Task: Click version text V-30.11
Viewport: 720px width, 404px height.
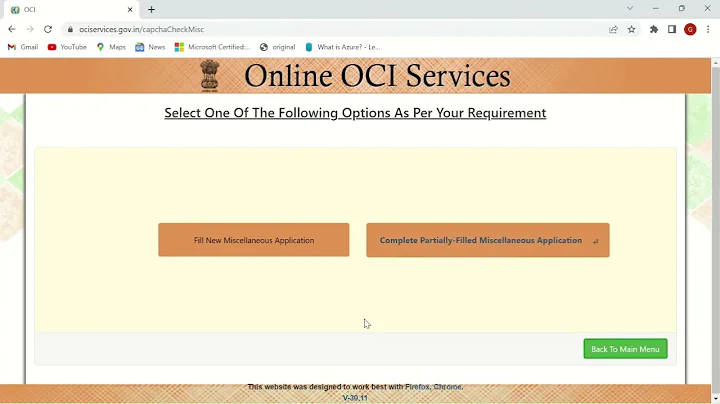Action: tap(355, 398)
